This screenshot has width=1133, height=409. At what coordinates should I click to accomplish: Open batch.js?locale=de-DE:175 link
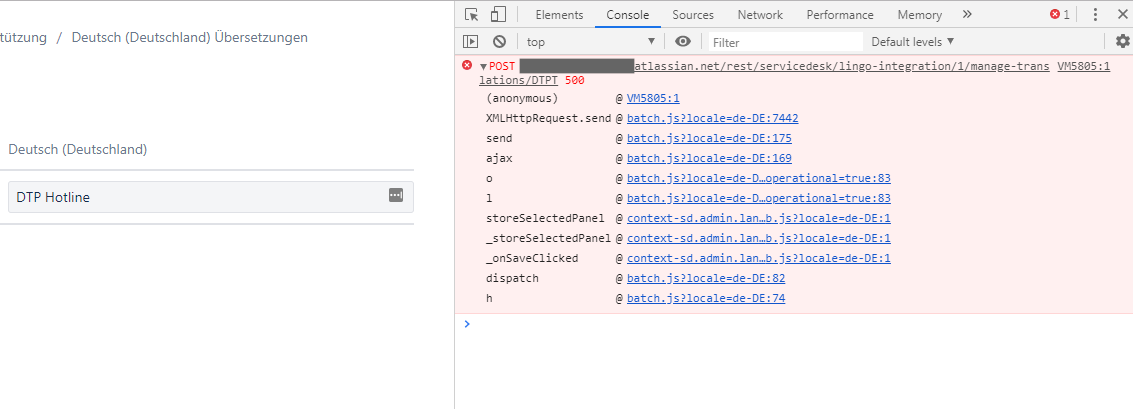pos(709,138)
